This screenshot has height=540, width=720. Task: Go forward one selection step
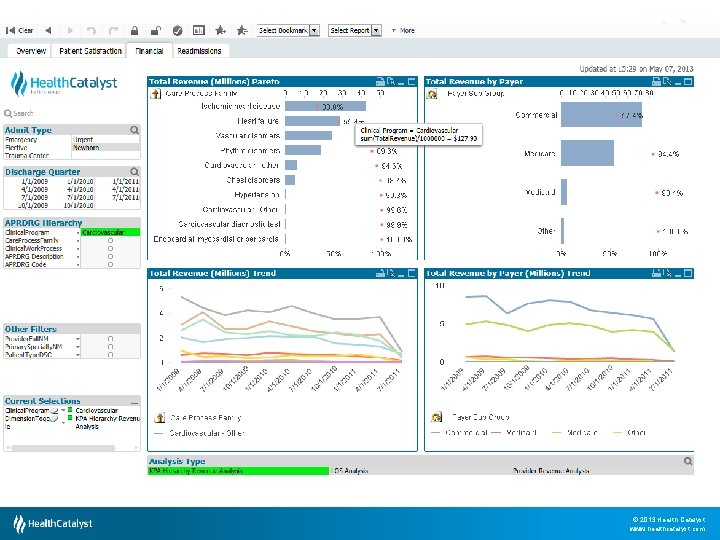(70, 30)
